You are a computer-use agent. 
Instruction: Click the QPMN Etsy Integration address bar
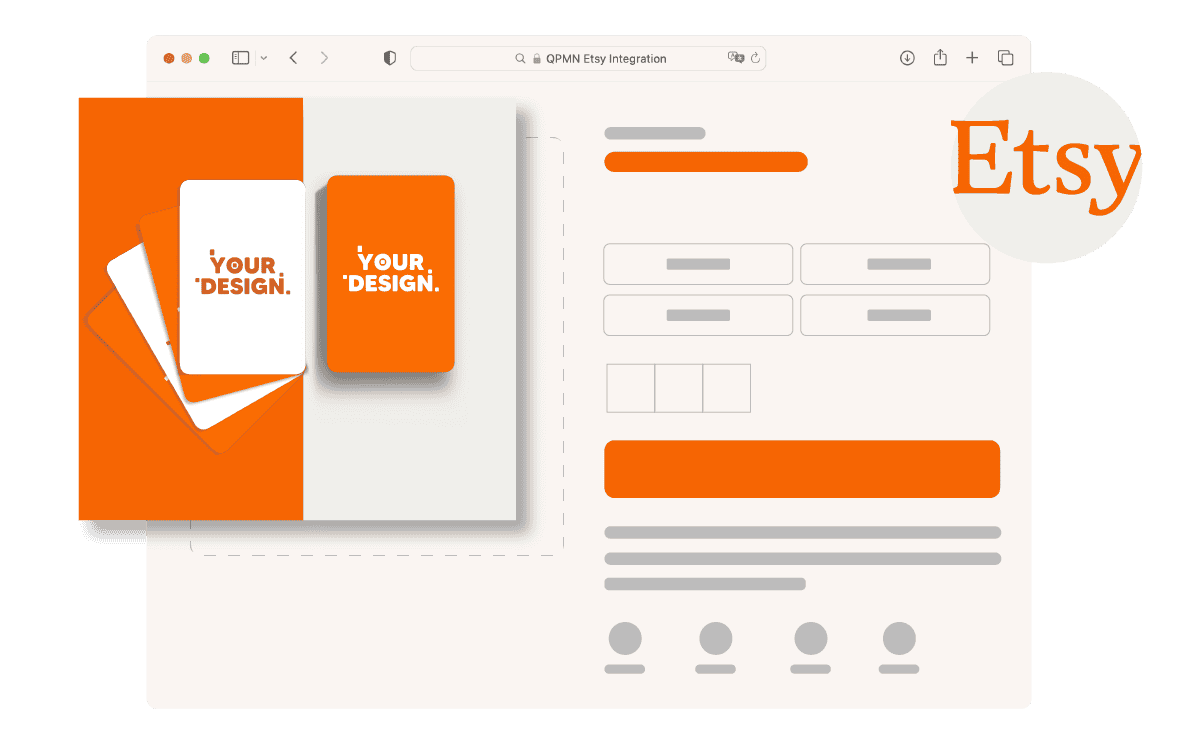coord(600,58)
